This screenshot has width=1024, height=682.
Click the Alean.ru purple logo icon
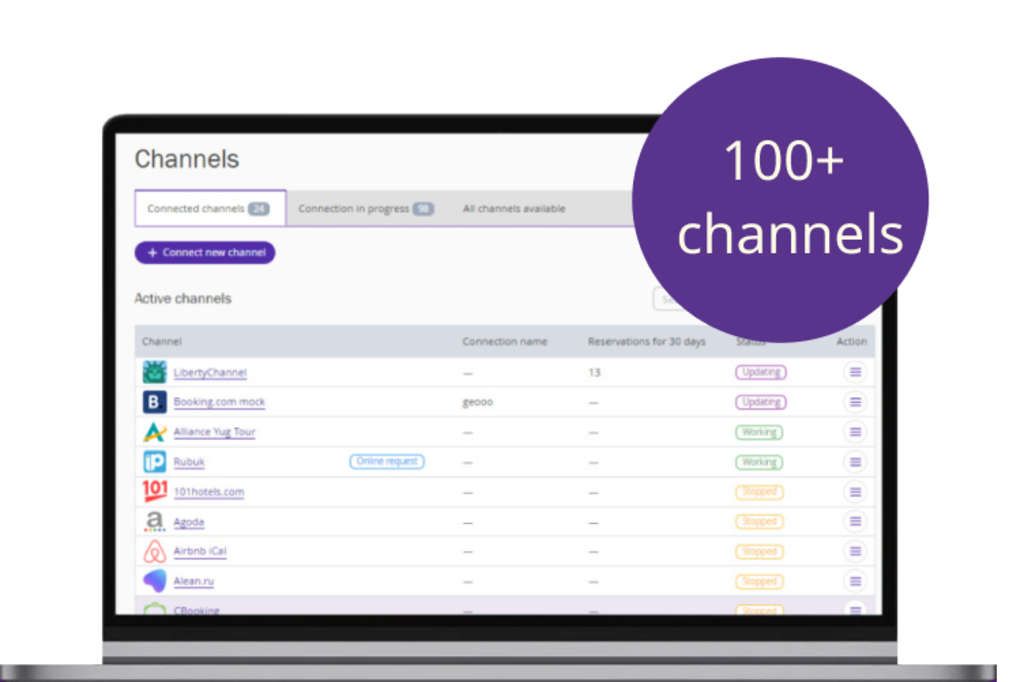click(153, 580)
